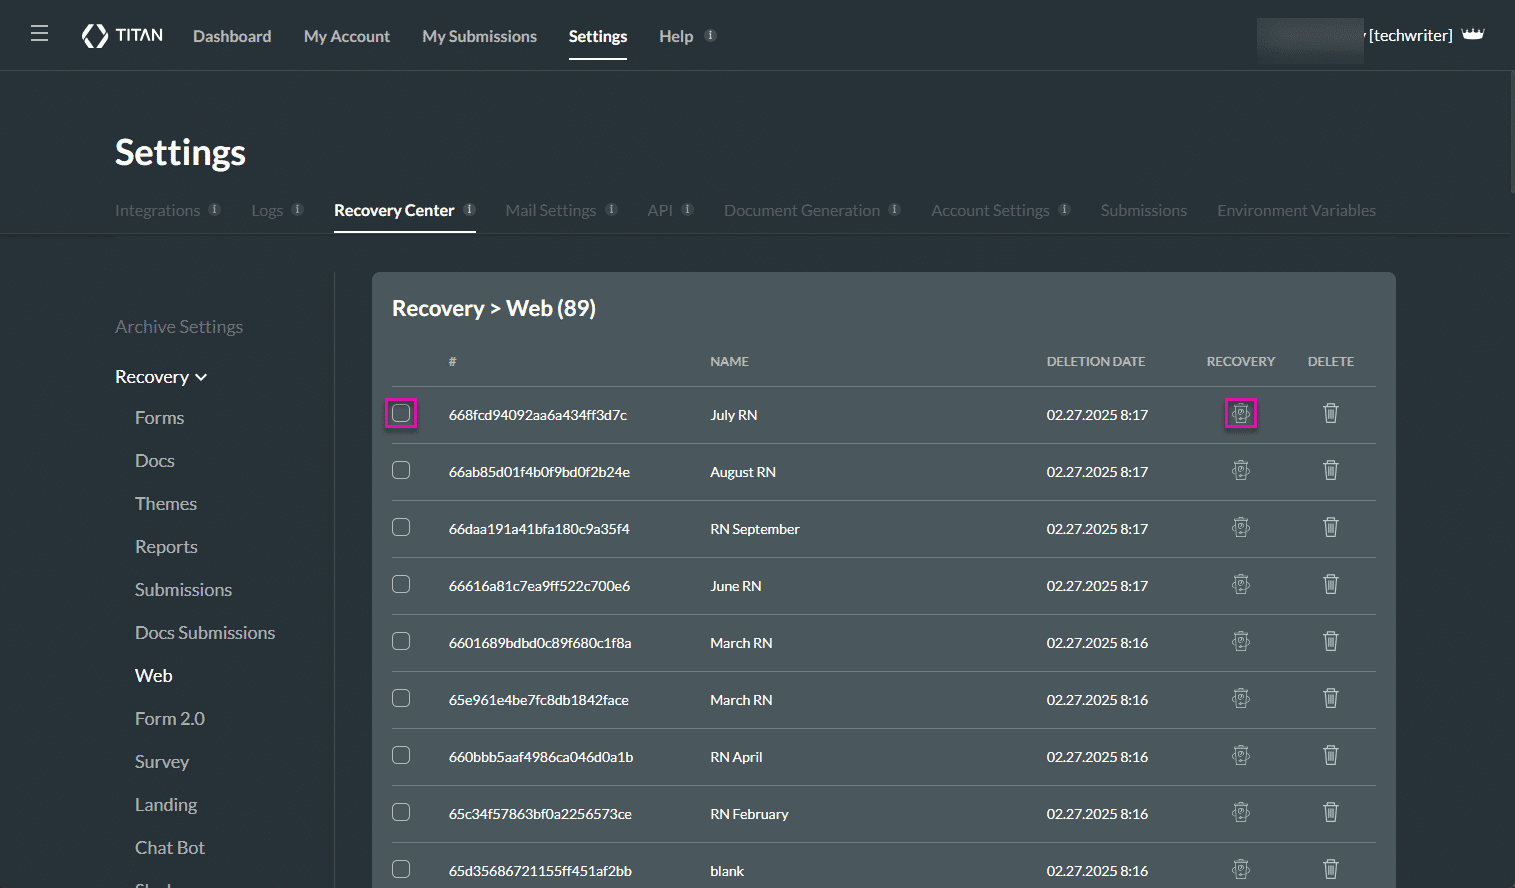Check the box for RN April

tap(401, 755)
